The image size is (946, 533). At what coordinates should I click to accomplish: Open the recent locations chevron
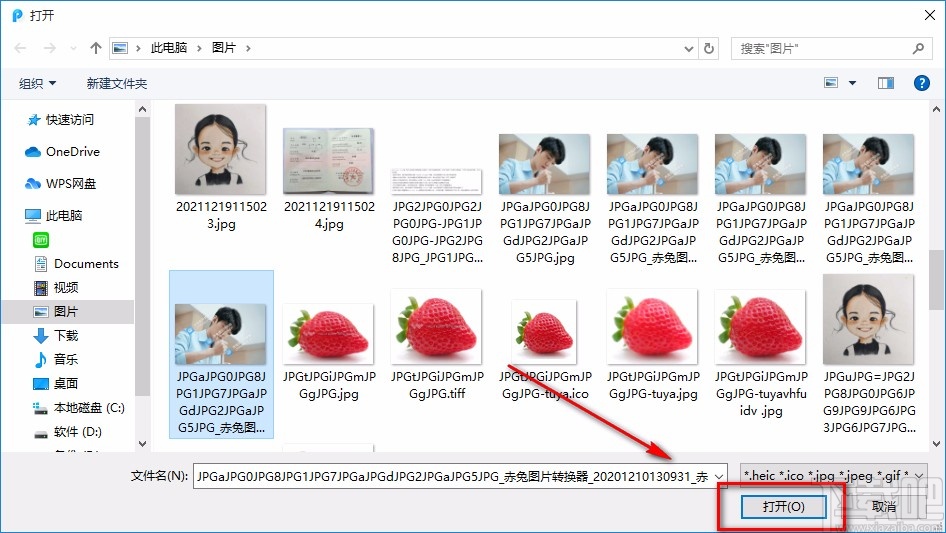point(73,48)
